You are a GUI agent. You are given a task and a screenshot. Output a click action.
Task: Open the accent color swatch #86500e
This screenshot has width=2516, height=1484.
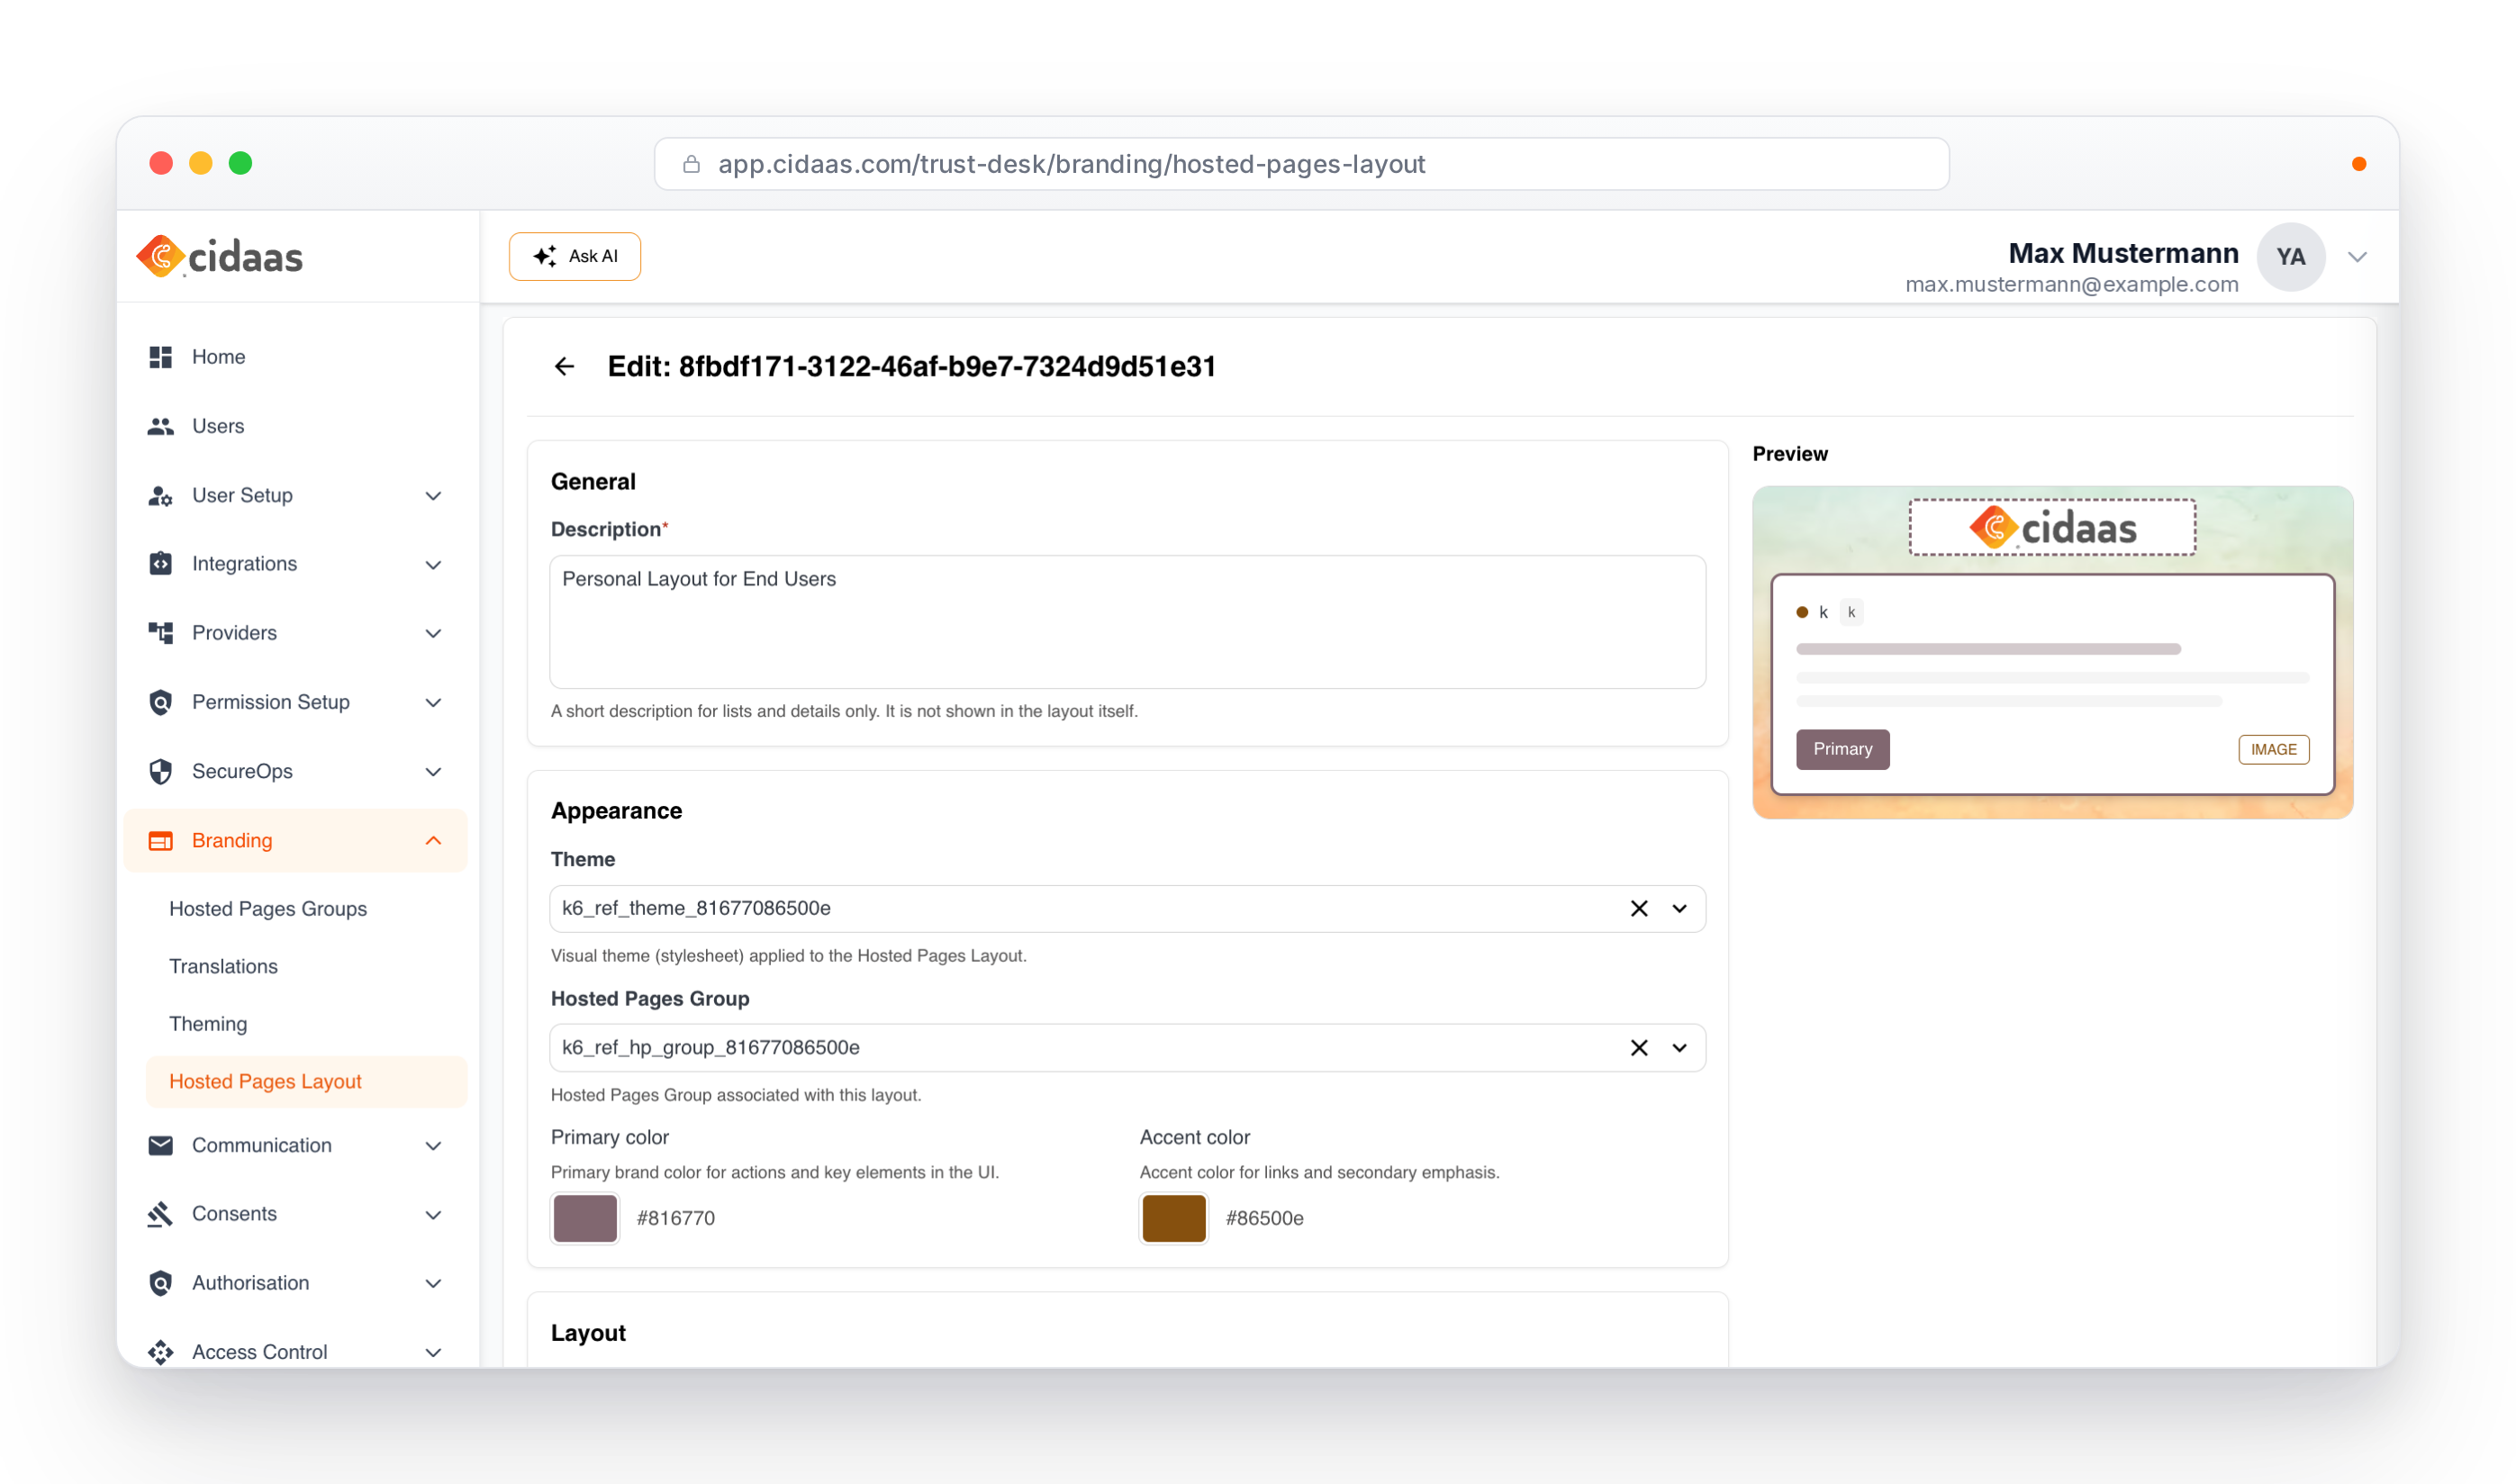[1174, 1218]
